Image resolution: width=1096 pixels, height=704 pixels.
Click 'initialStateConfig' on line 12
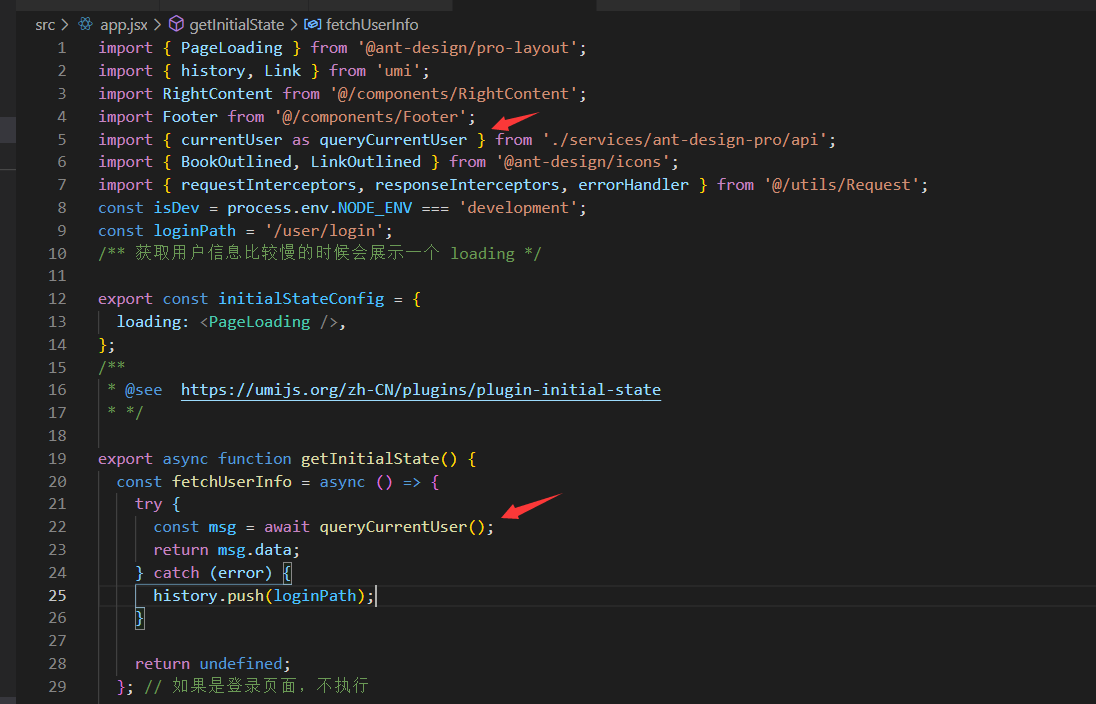pyautogui.click(x=301, y=299)
